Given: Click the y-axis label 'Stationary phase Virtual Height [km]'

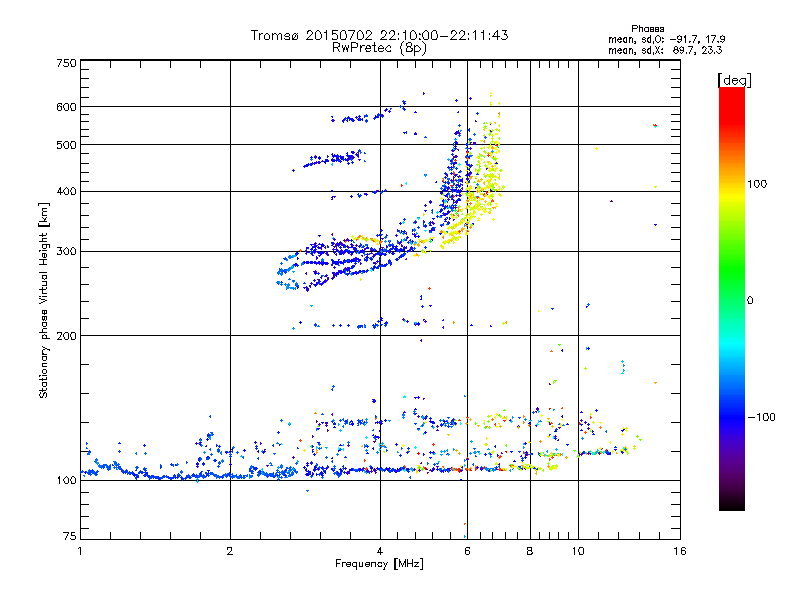Looking at the screenshot, I should coord(44,300).
